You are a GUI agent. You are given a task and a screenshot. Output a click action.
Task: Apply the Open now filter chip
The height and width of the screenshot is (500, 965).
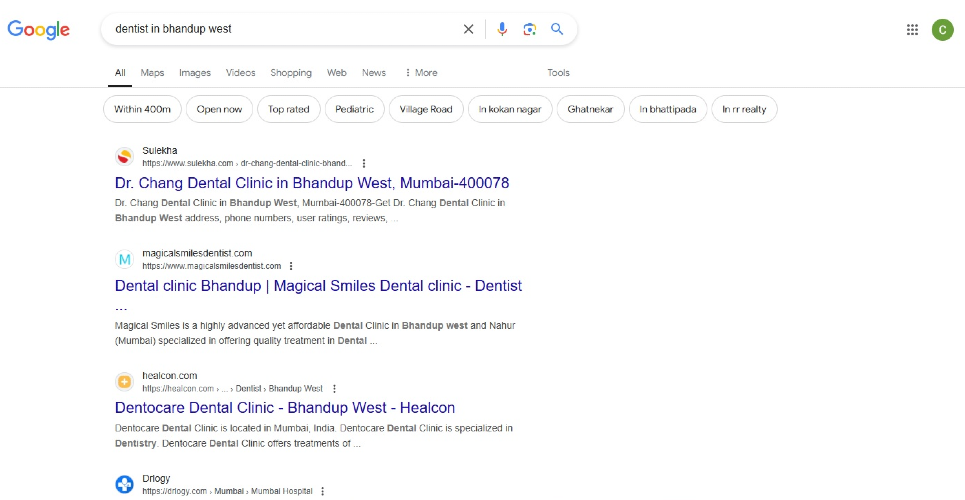[x=219, y=109]
